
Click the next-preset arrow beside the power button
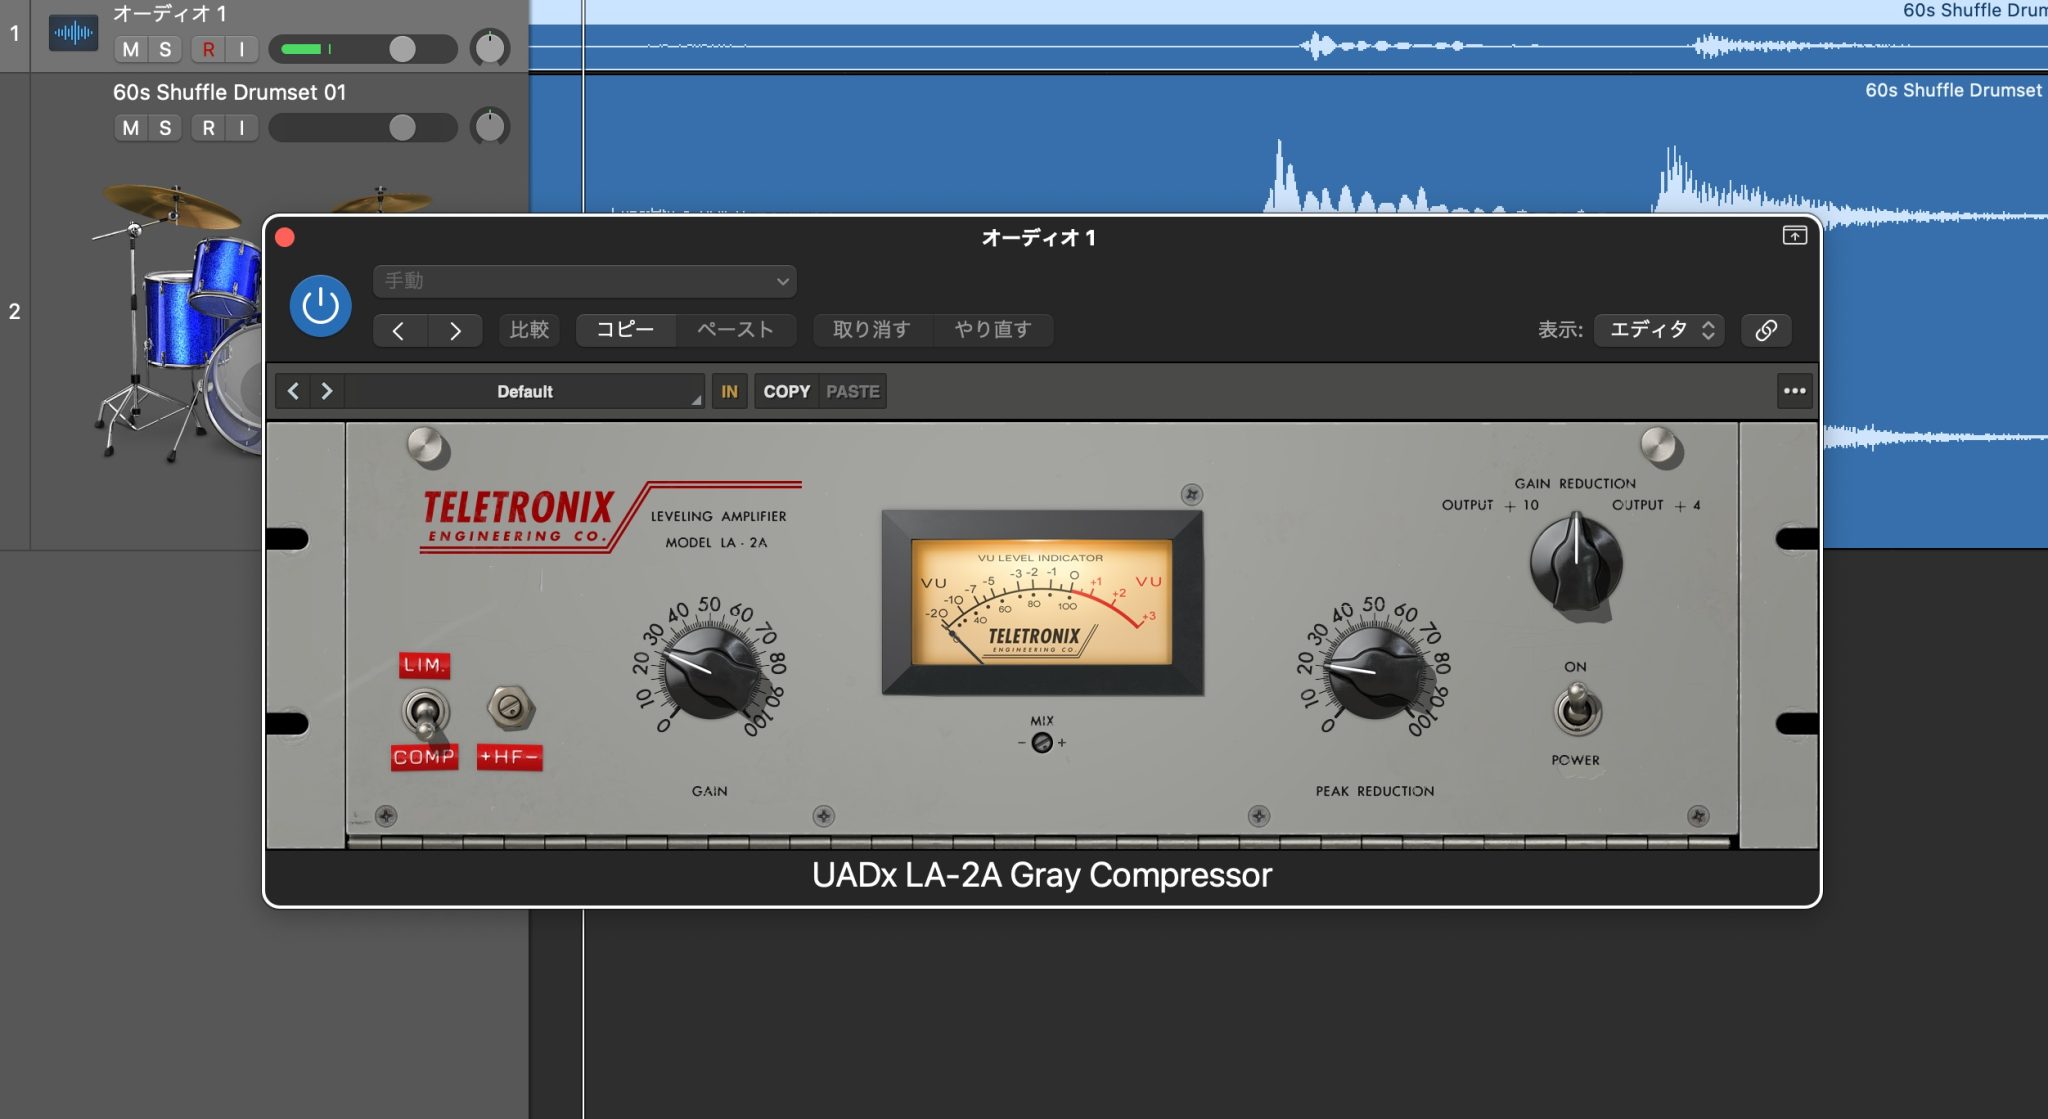456,330
